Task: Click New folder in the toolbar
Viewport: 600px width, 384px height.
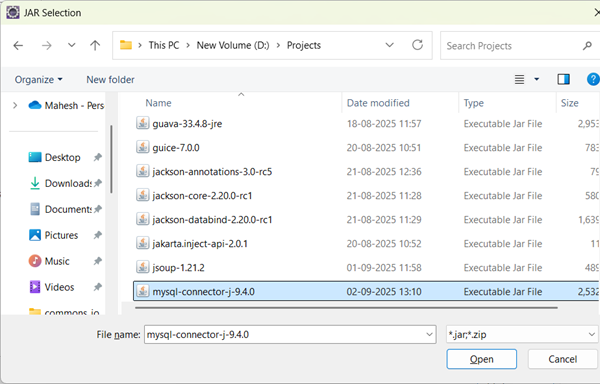Action: pyautogui.click(x=111, y=80)
